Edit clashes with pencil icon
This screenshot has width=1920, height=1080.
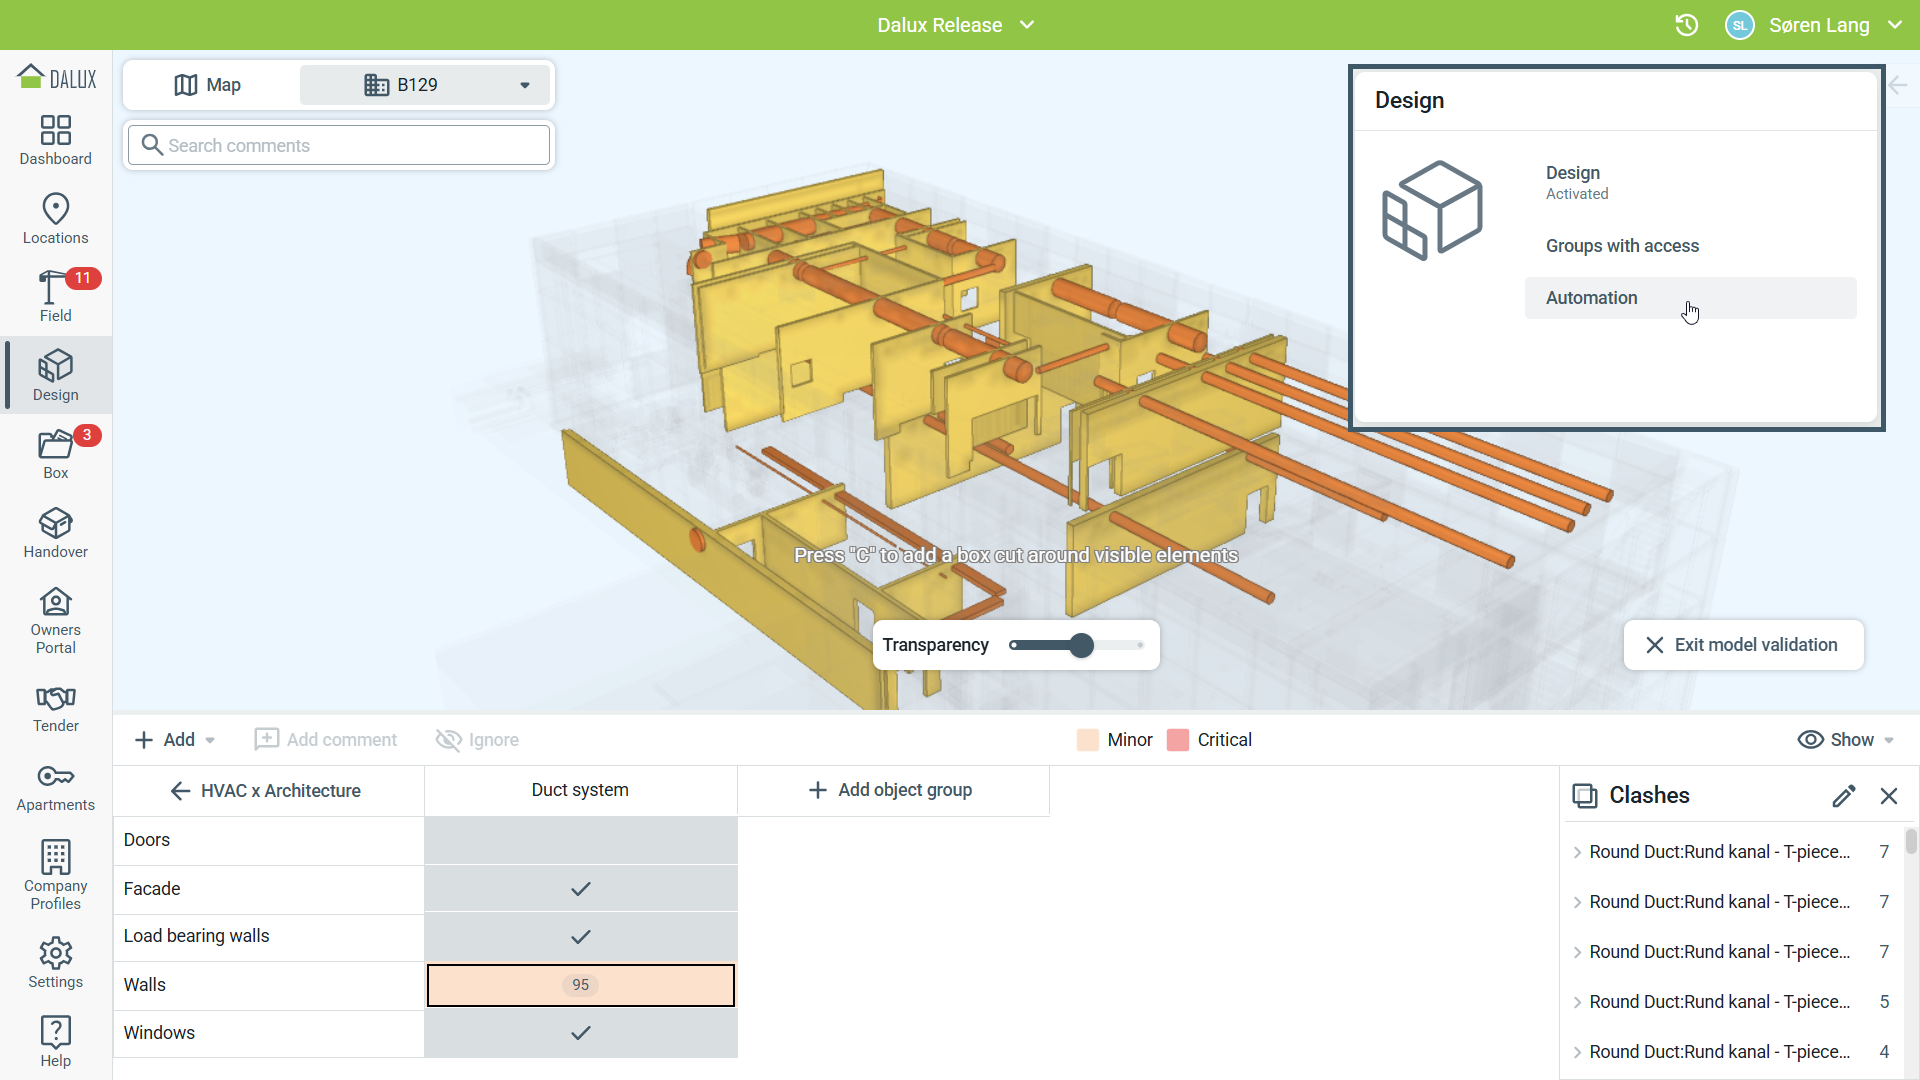pyautogui.click(x=1844, y=796)
